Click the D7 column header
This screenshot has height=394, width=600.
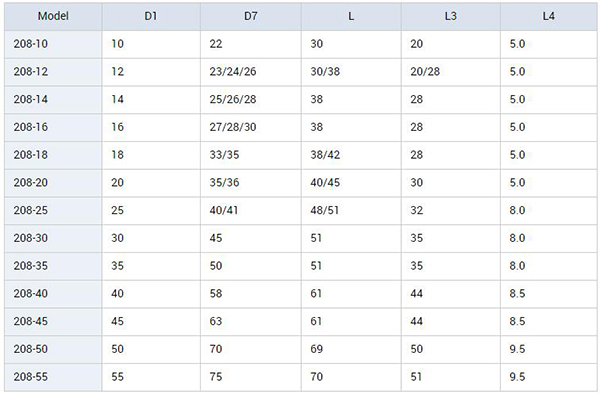(x=251, y=16)
